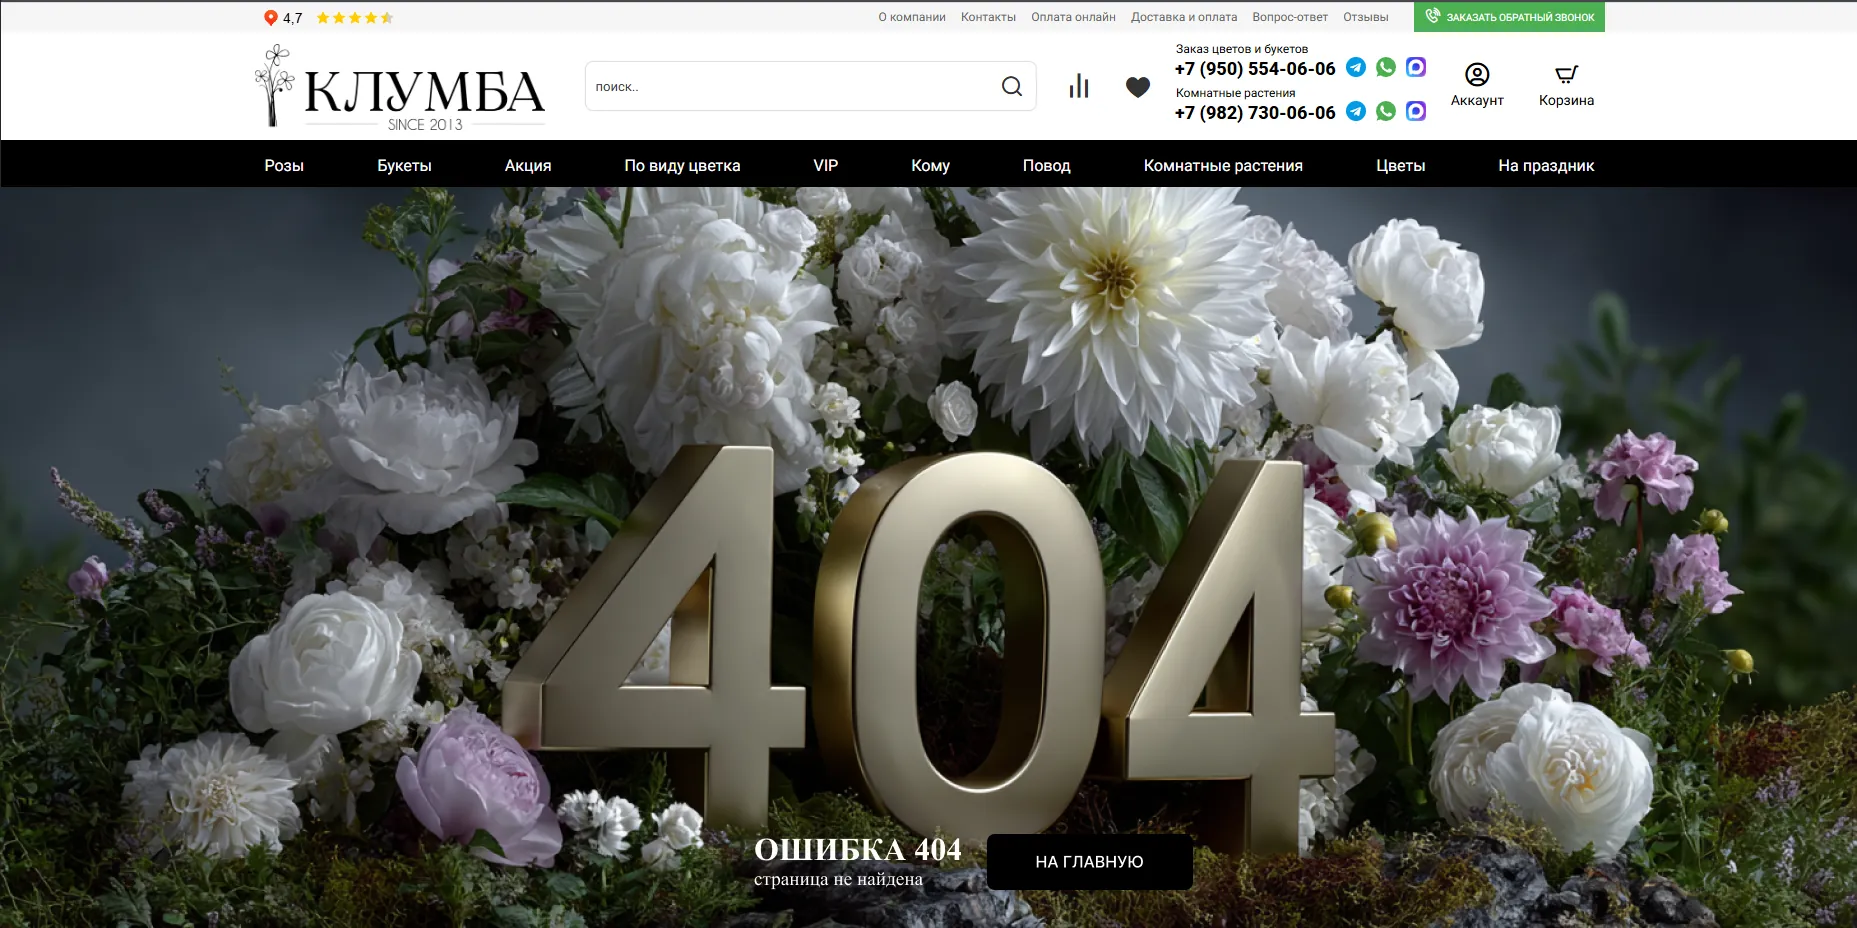Open Telegram for houseplants phone
This screenshot has height=928, width=1857.
pos(1356,111)
